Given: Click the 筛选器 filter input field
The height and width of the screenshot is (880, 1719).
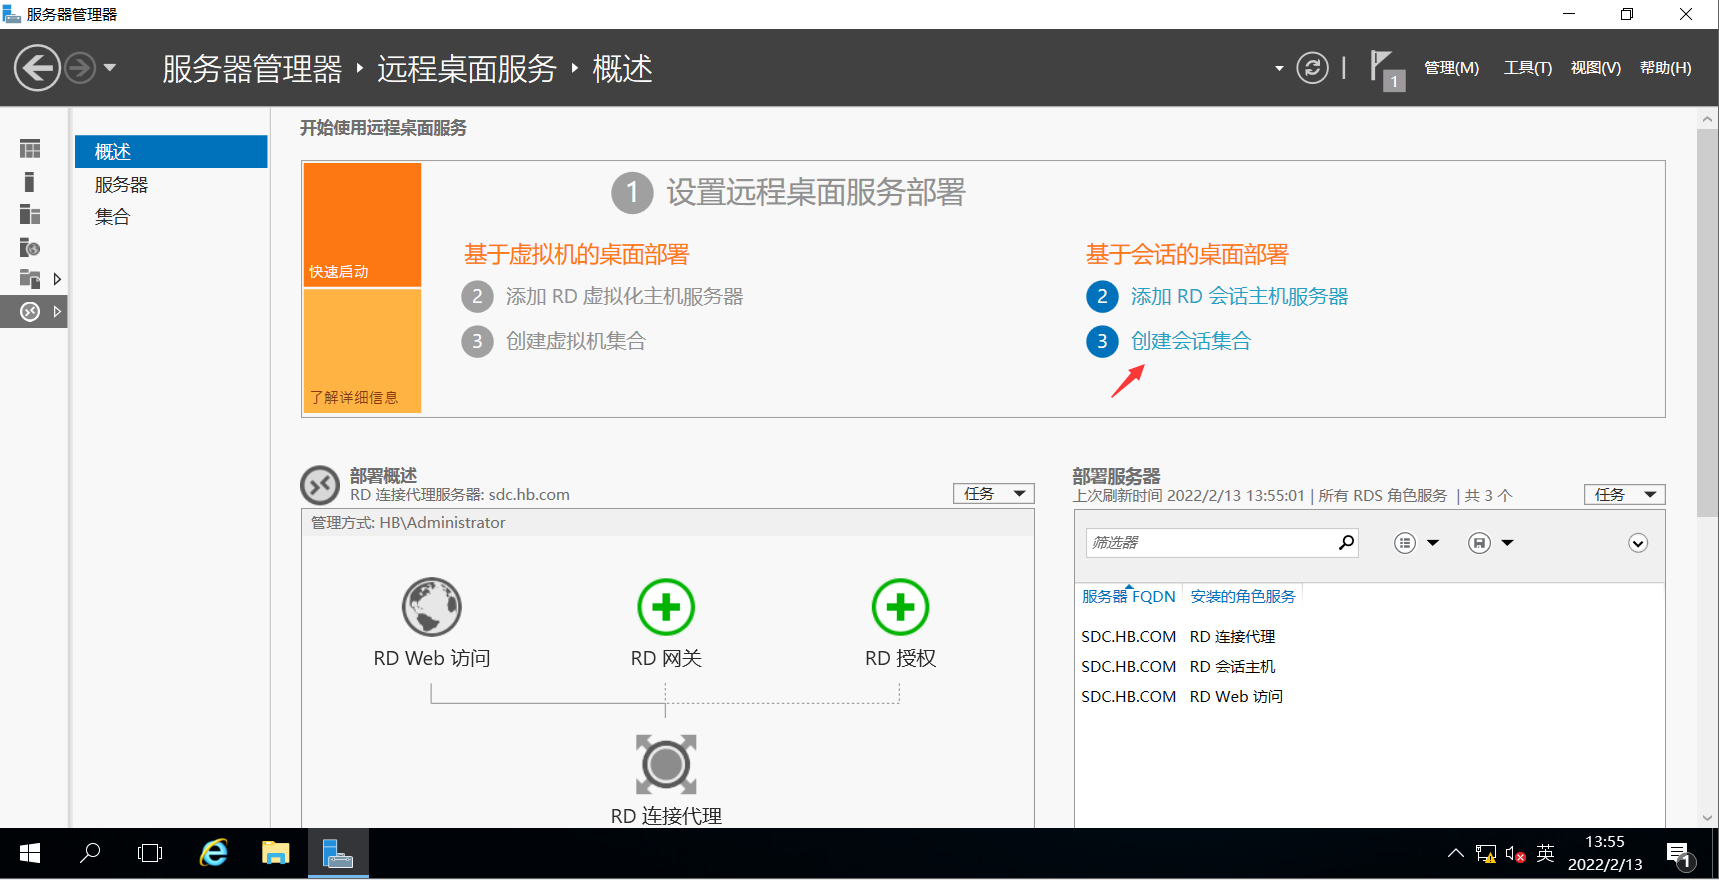Looking at the screenshot, I should (x=1210, y=543).
